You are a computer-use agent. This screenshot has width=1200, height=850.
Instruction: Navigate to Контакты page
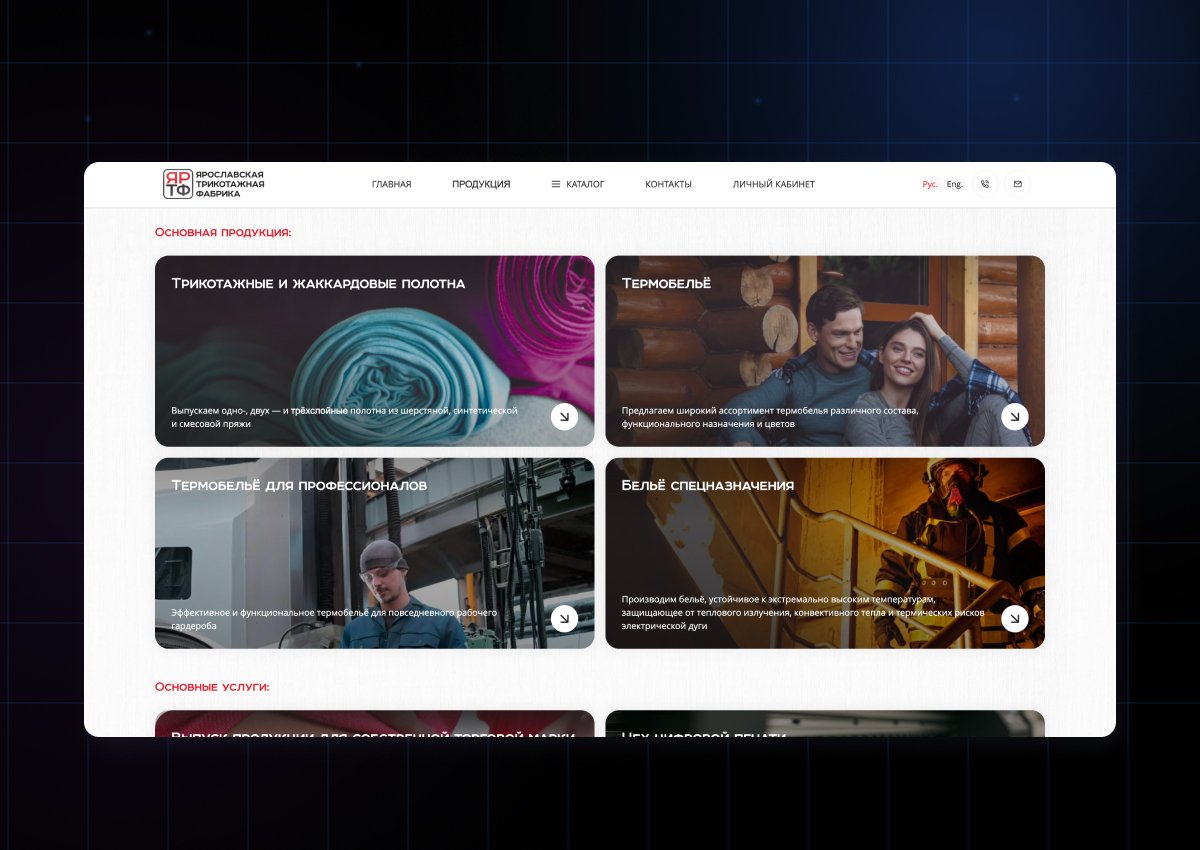click(668, 184)
